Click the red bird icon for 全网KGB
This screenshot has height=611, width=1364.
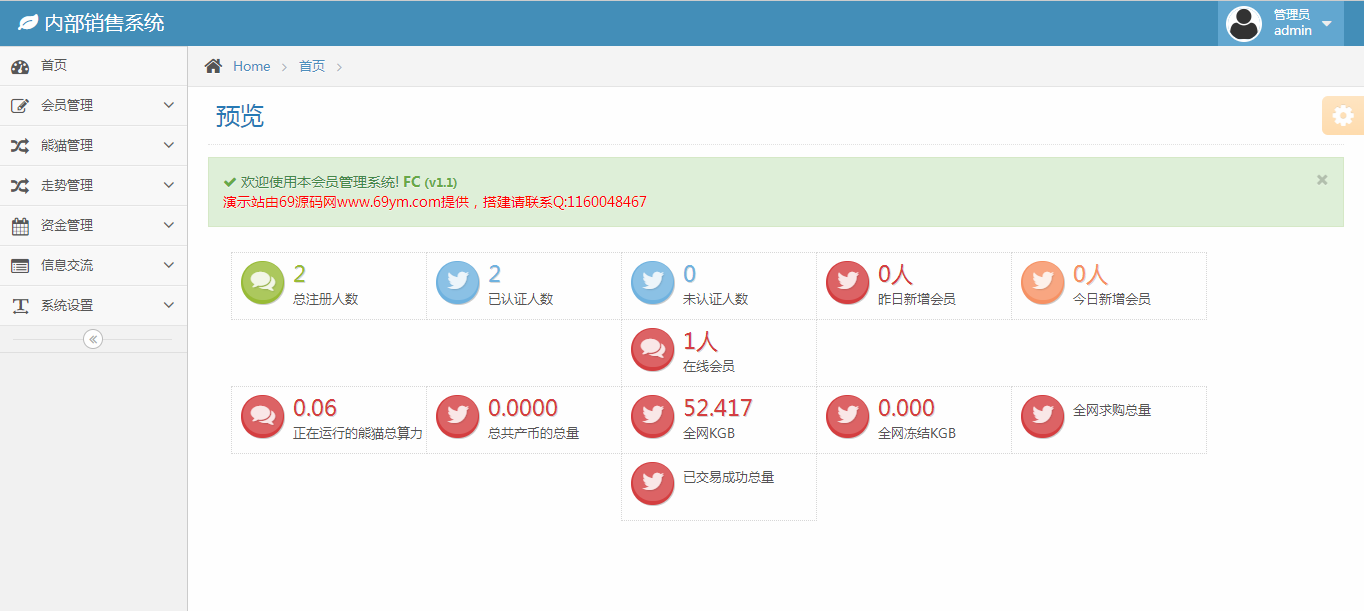(653, 417)
